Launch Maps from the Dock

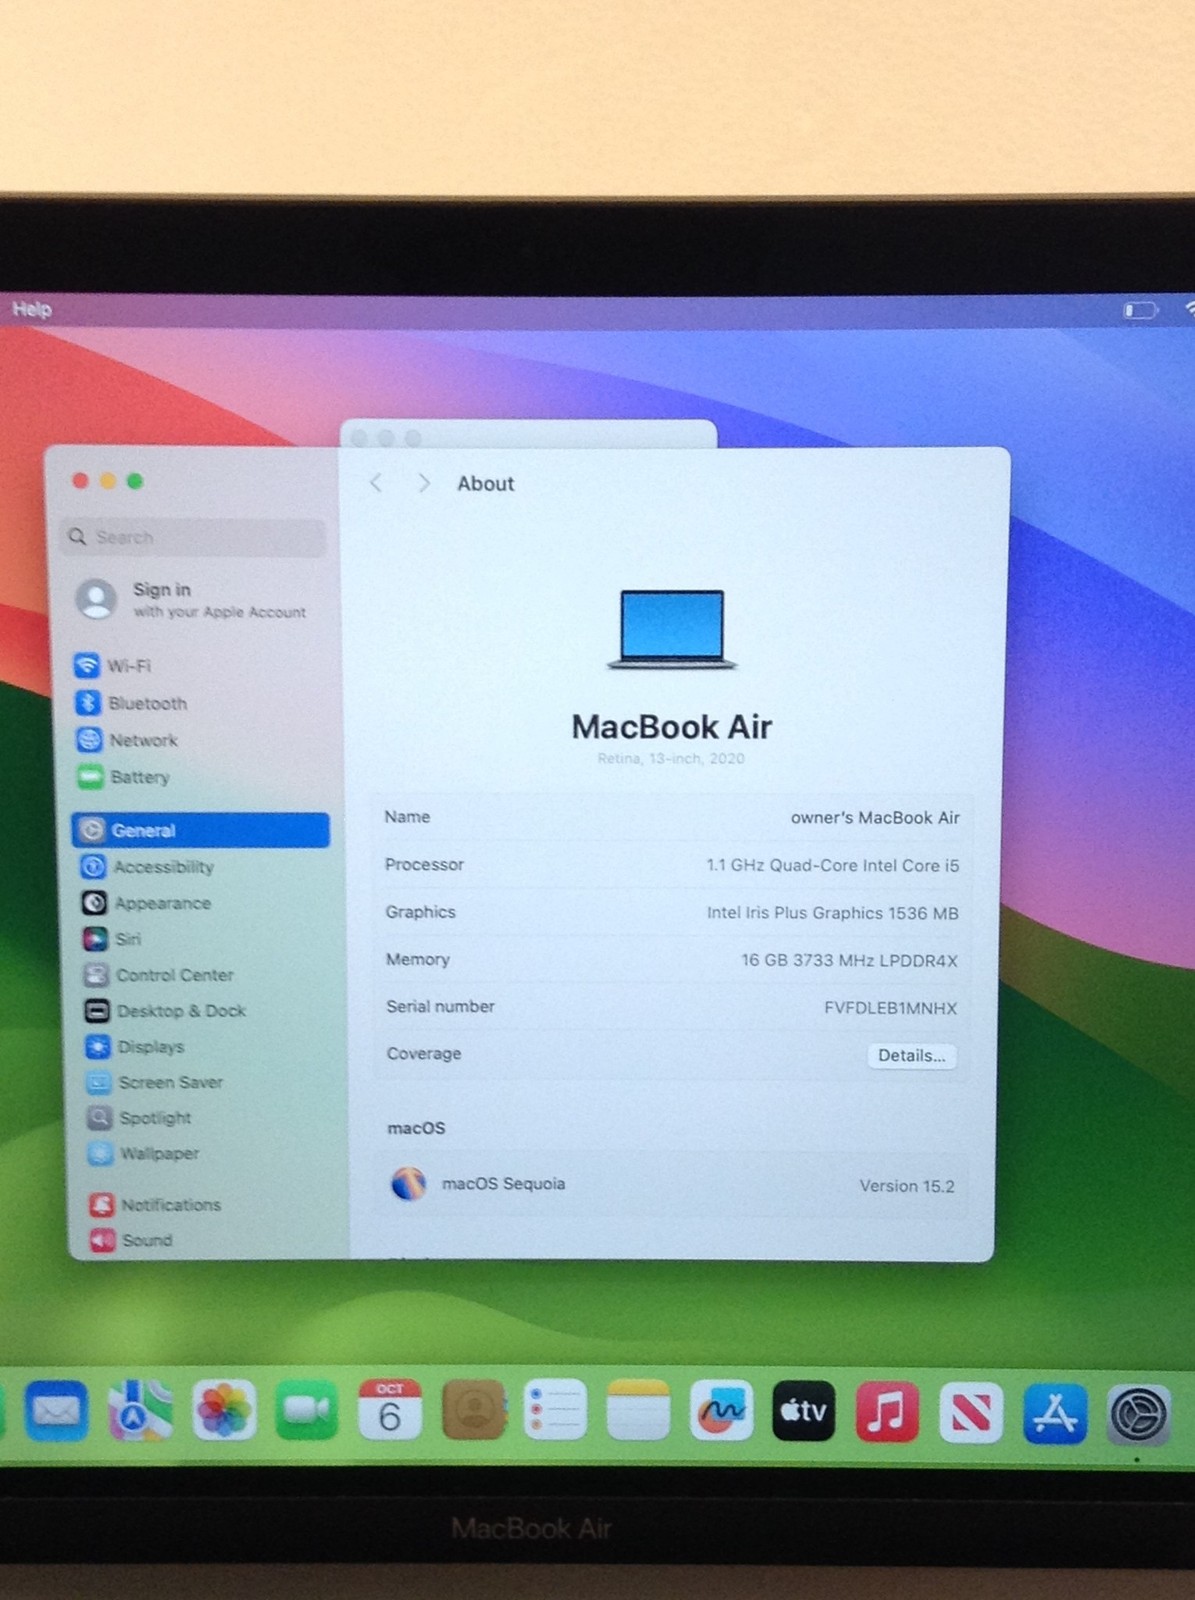click(x=140, y=1410)
